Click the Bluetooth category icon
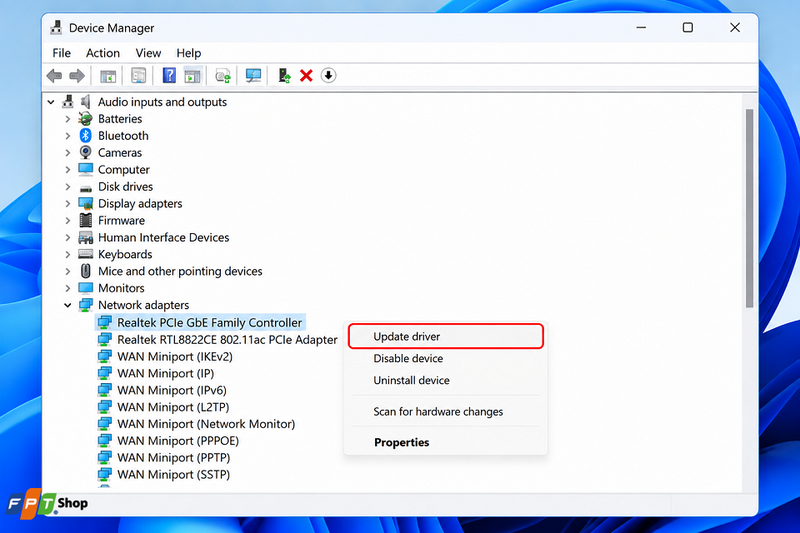The image size is (800, 533). point(85,136)
